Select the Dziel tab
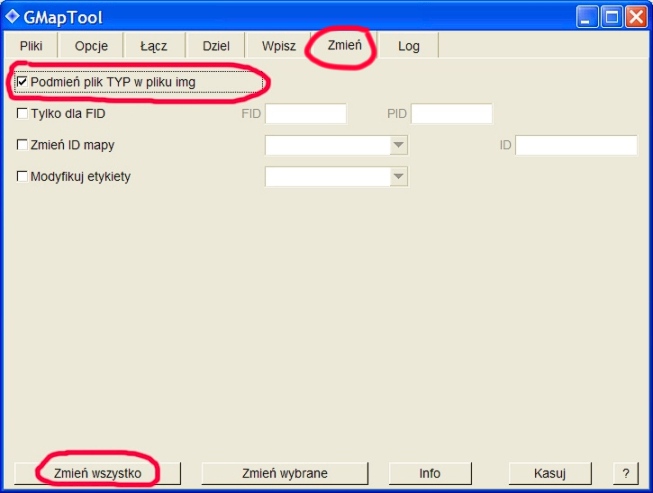The height and width of the screenshot is (493, 653). (x=215, y=46)
